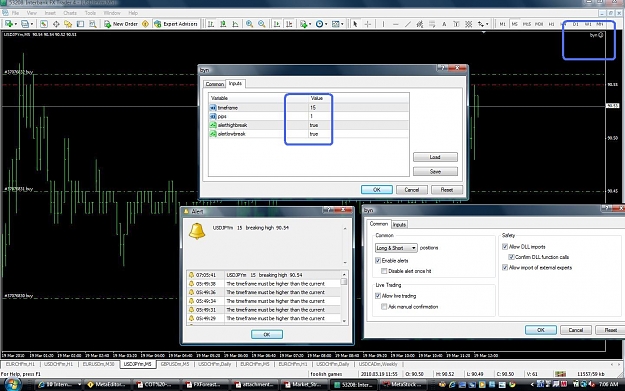The width and height of the screenshot is (625, 391).
Task: Toggle the Disable alert once hit checkbox
Action: tap(384, 271)
